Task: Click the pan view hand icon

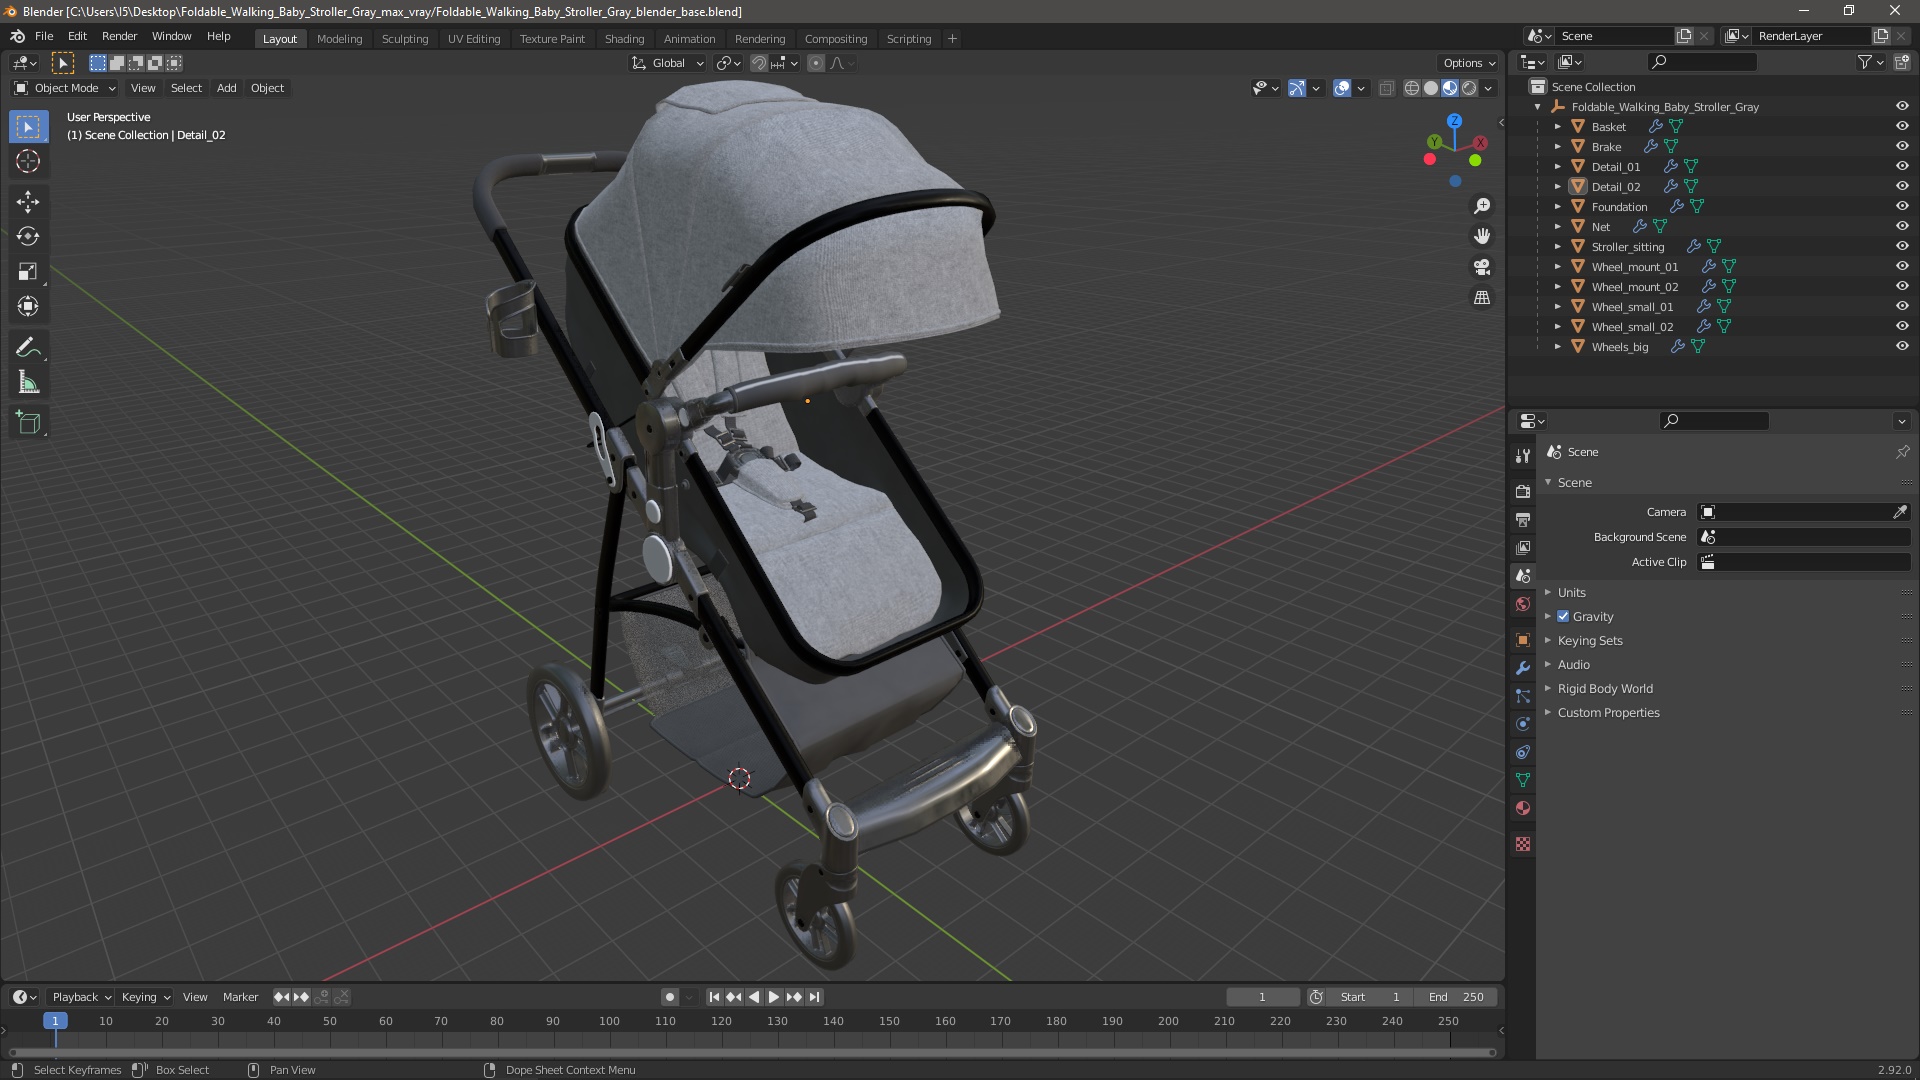Action: [x=1482, y=236]
